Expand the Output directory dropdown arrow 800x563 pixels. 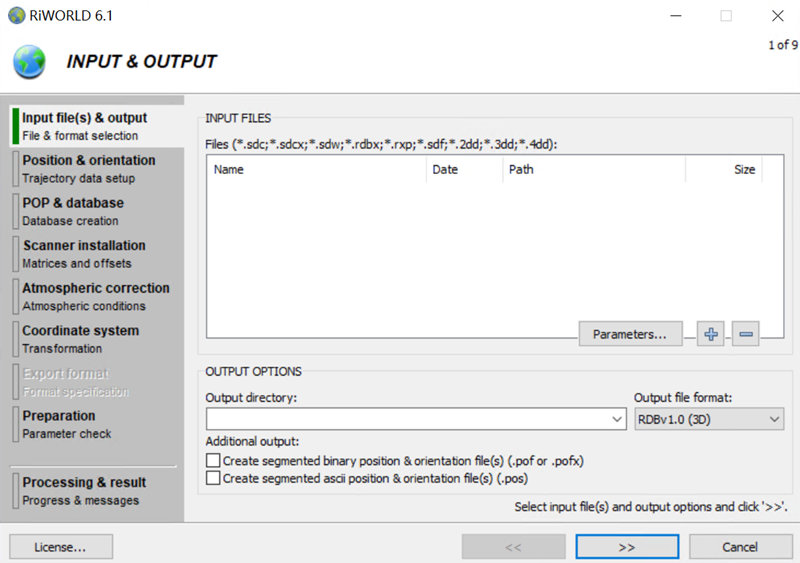[617, 420]
